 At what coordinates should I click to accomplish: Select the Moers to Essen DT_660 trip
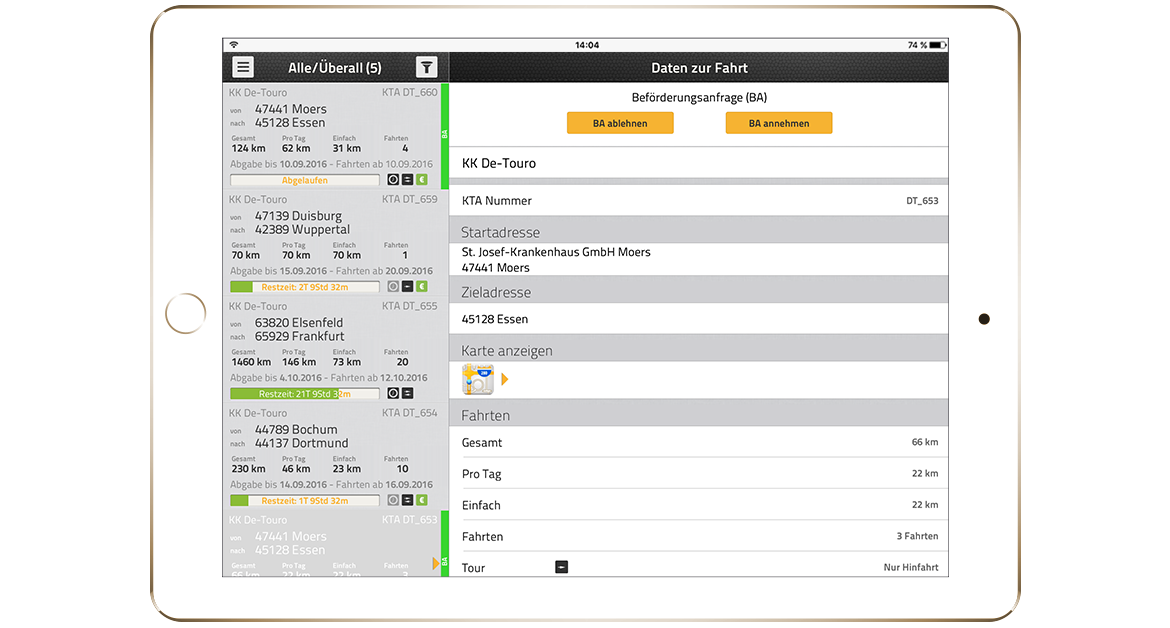[332, 136]
